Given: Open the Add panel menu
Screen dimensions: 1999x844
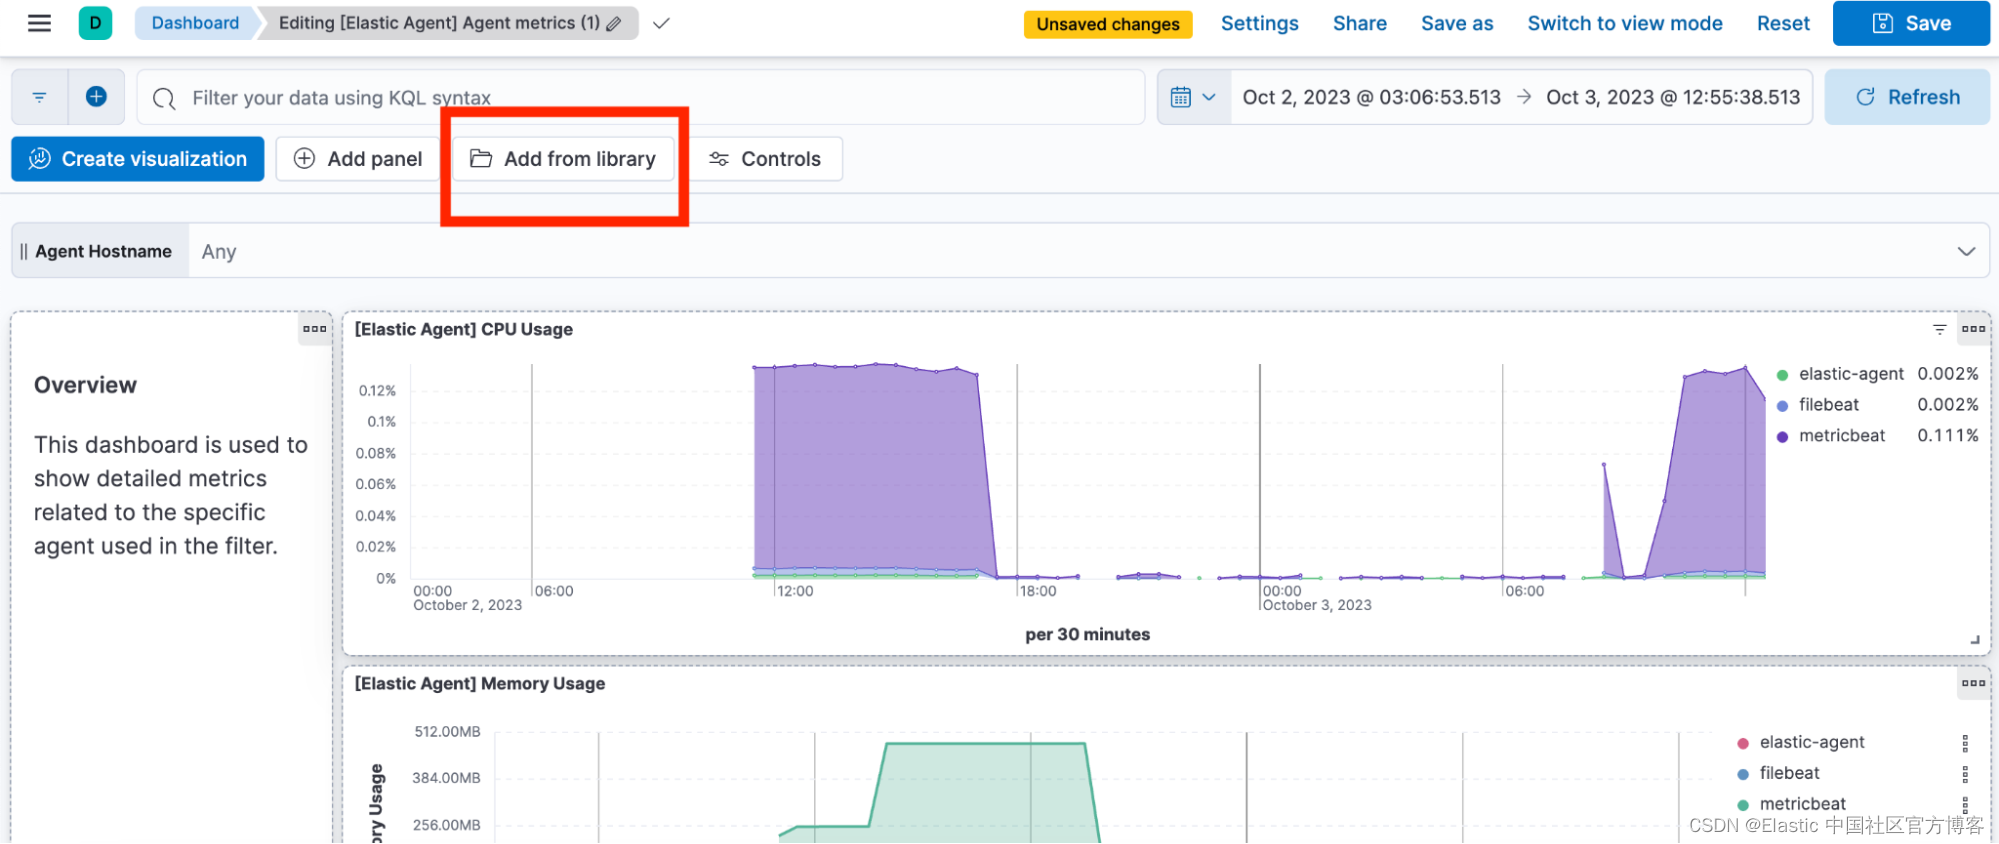Looking at the screenshot, I should point(358,159).
